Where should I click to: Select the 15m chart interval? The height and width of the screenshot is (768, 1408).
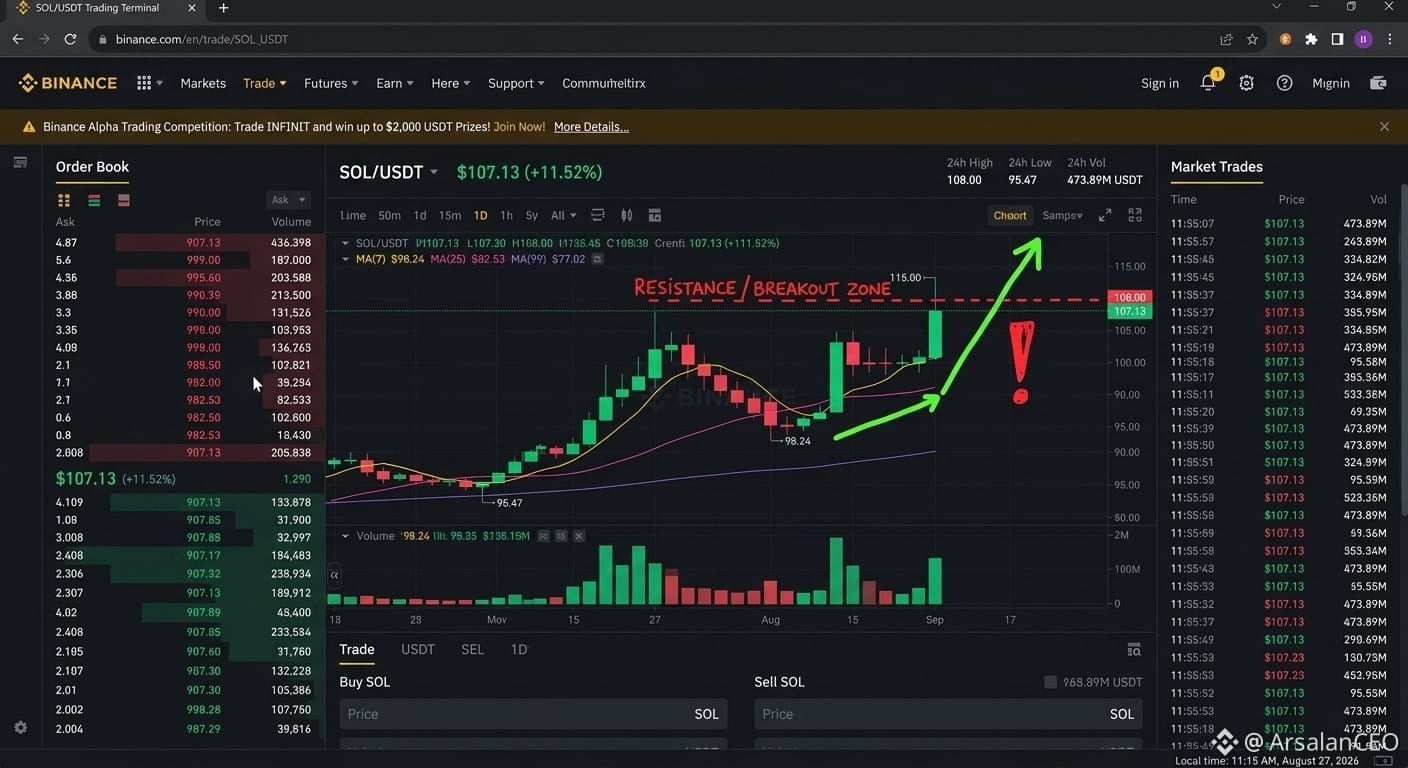[x=450, y=215]
